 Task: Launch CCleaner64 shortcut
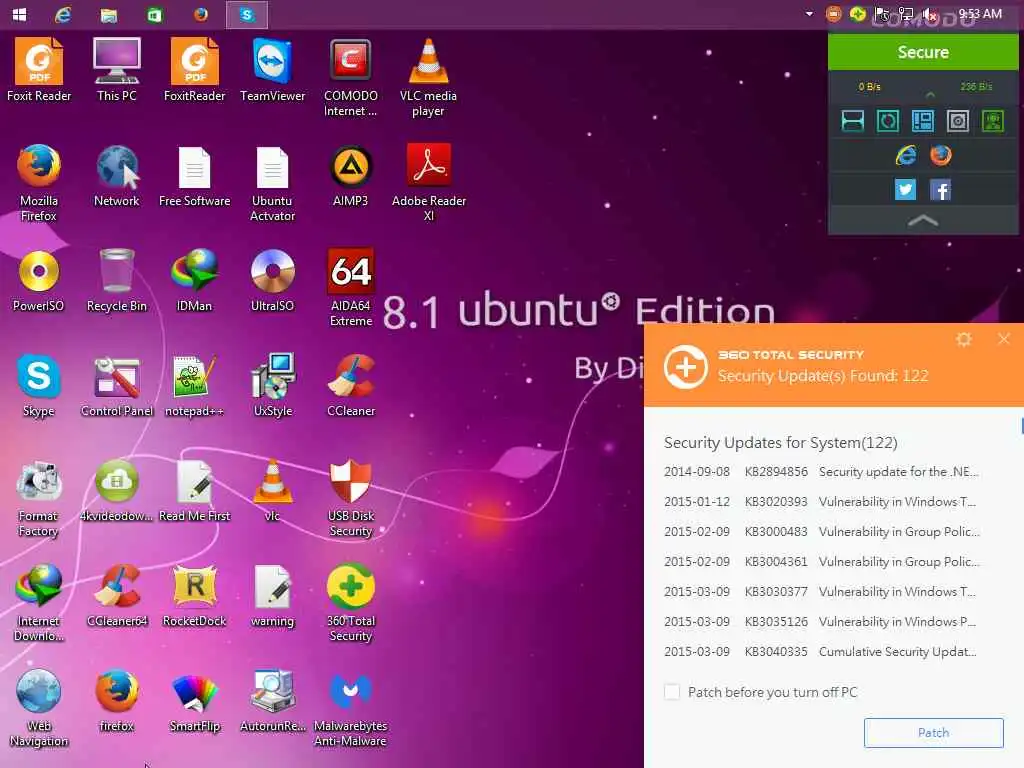click(116, 596)
